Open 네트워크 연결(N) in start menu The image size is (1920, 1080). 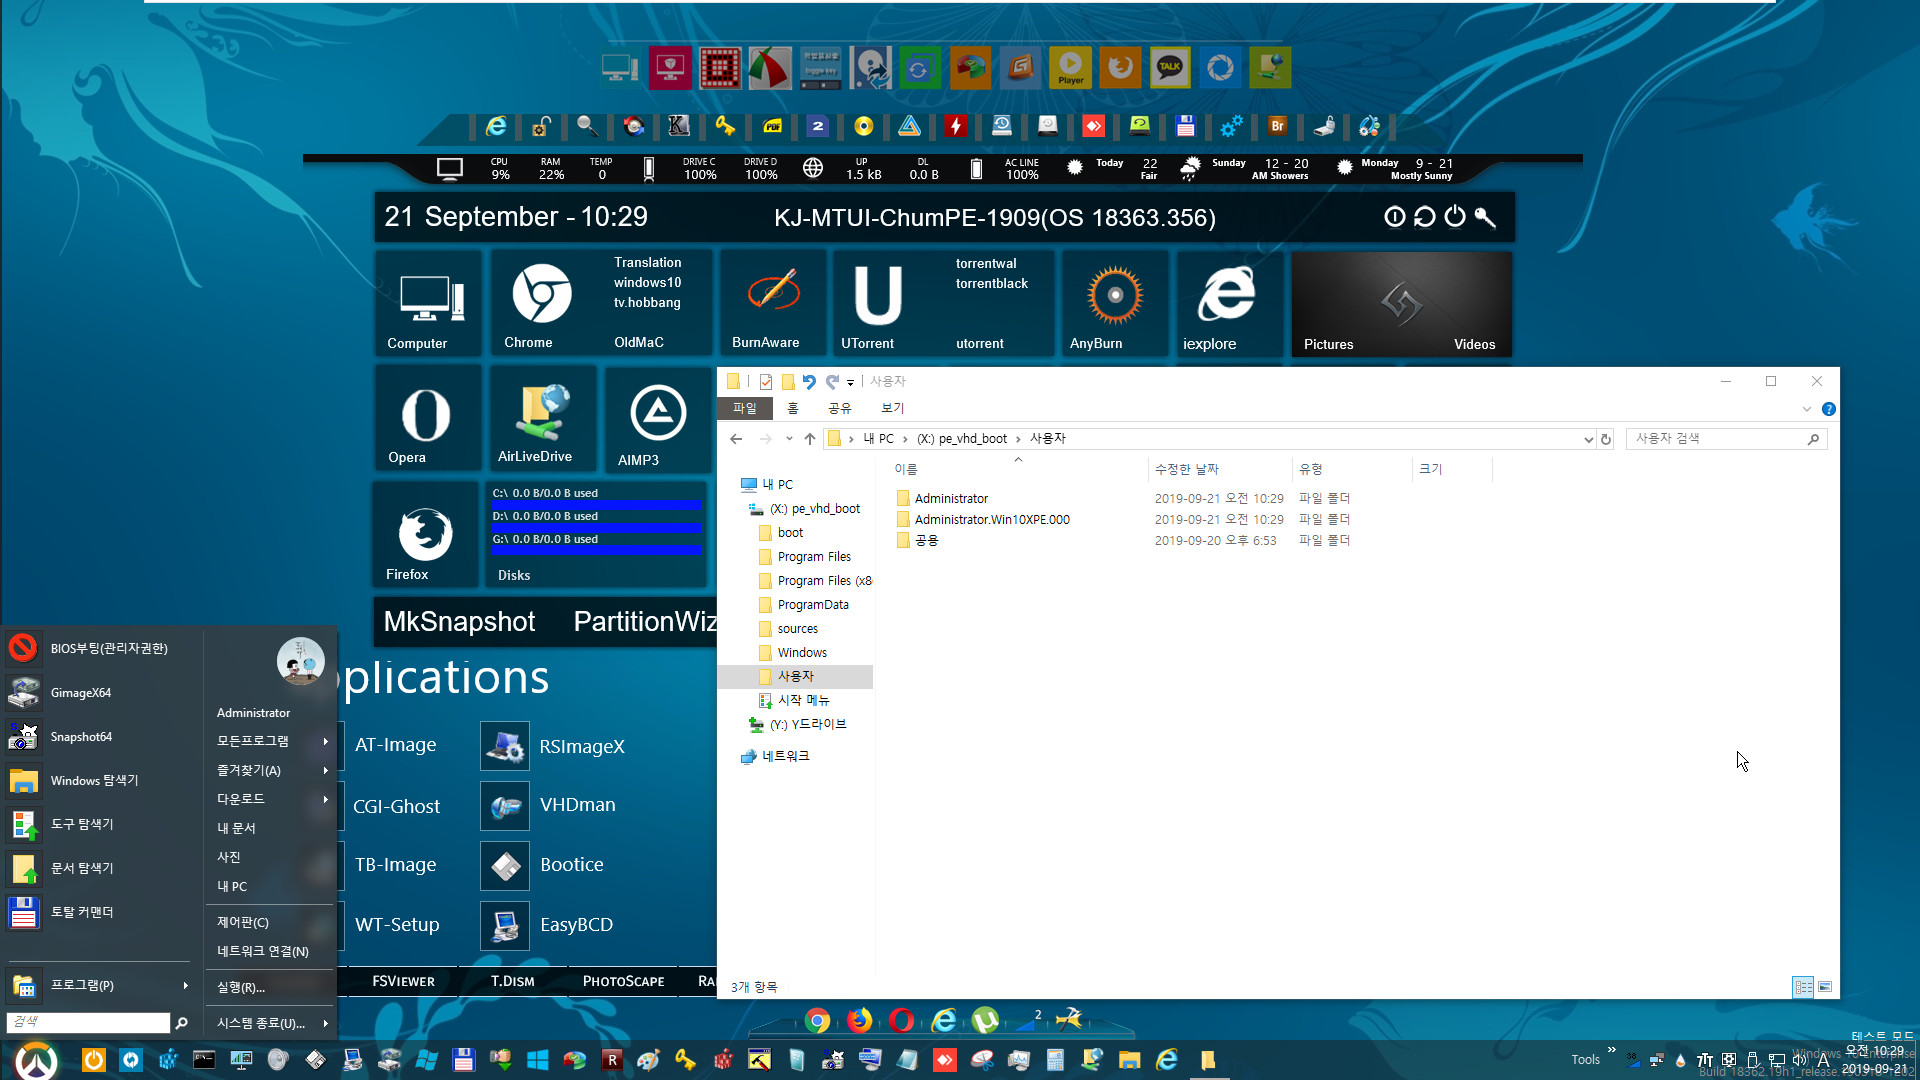point(263,951)
